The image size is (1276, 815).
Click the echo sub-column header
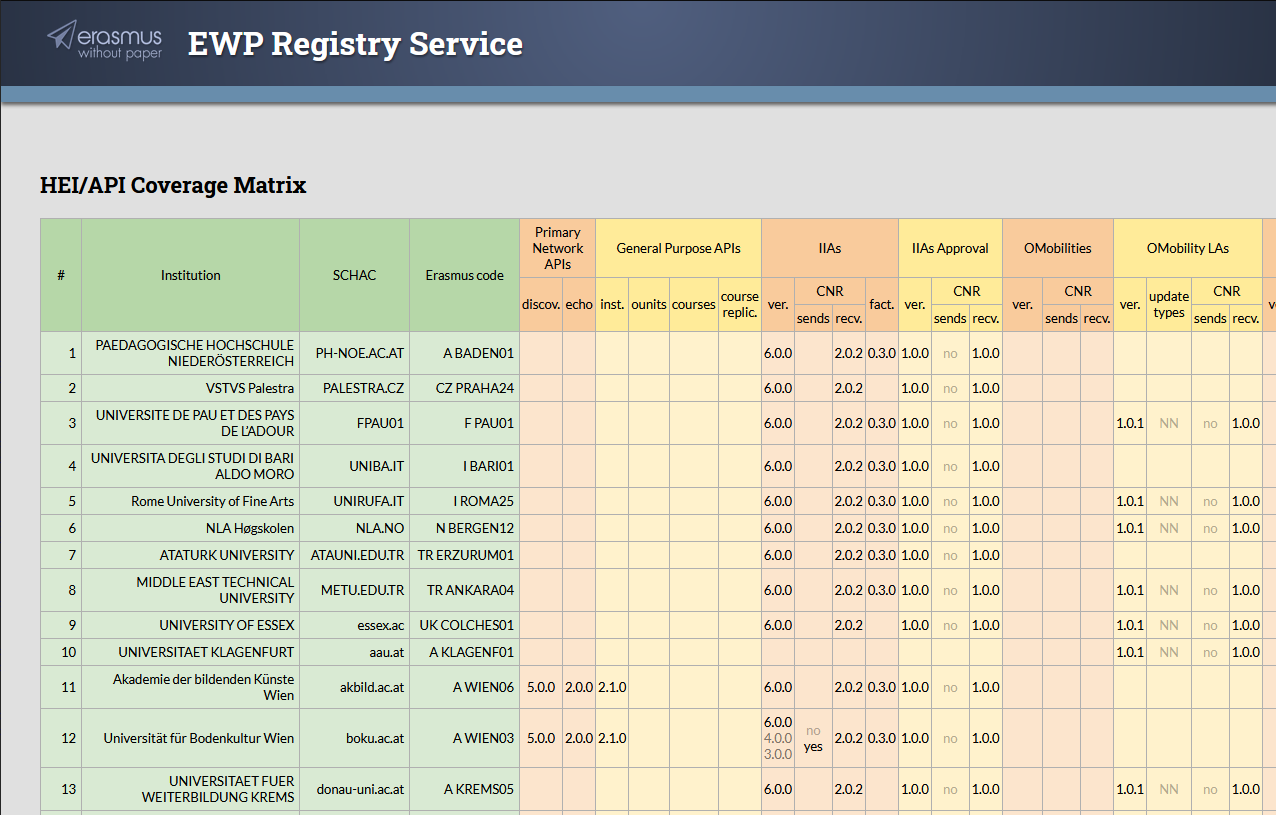coord(579,305)
